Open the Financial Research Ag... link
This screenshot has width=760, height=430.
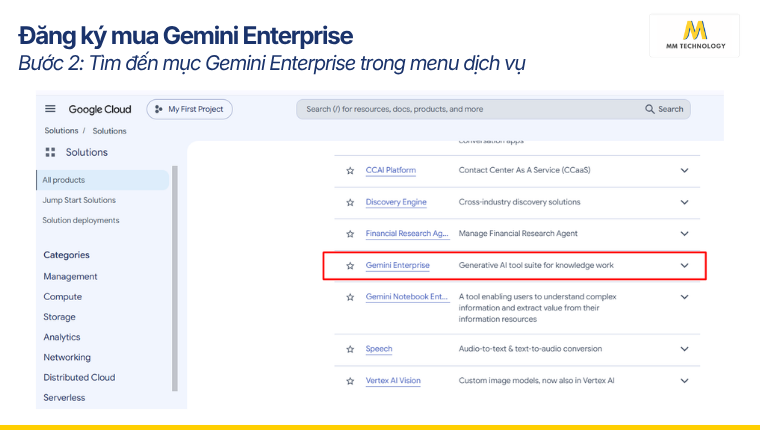407,234
